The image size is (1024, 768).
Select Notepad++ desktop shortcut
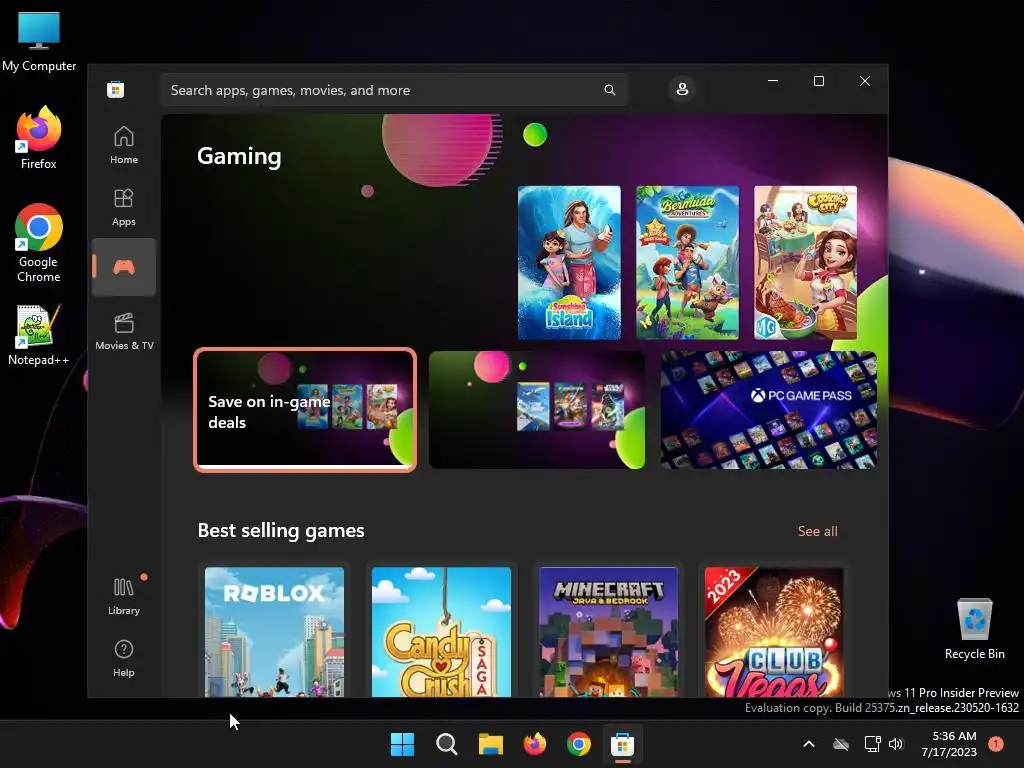click(39, 334)
